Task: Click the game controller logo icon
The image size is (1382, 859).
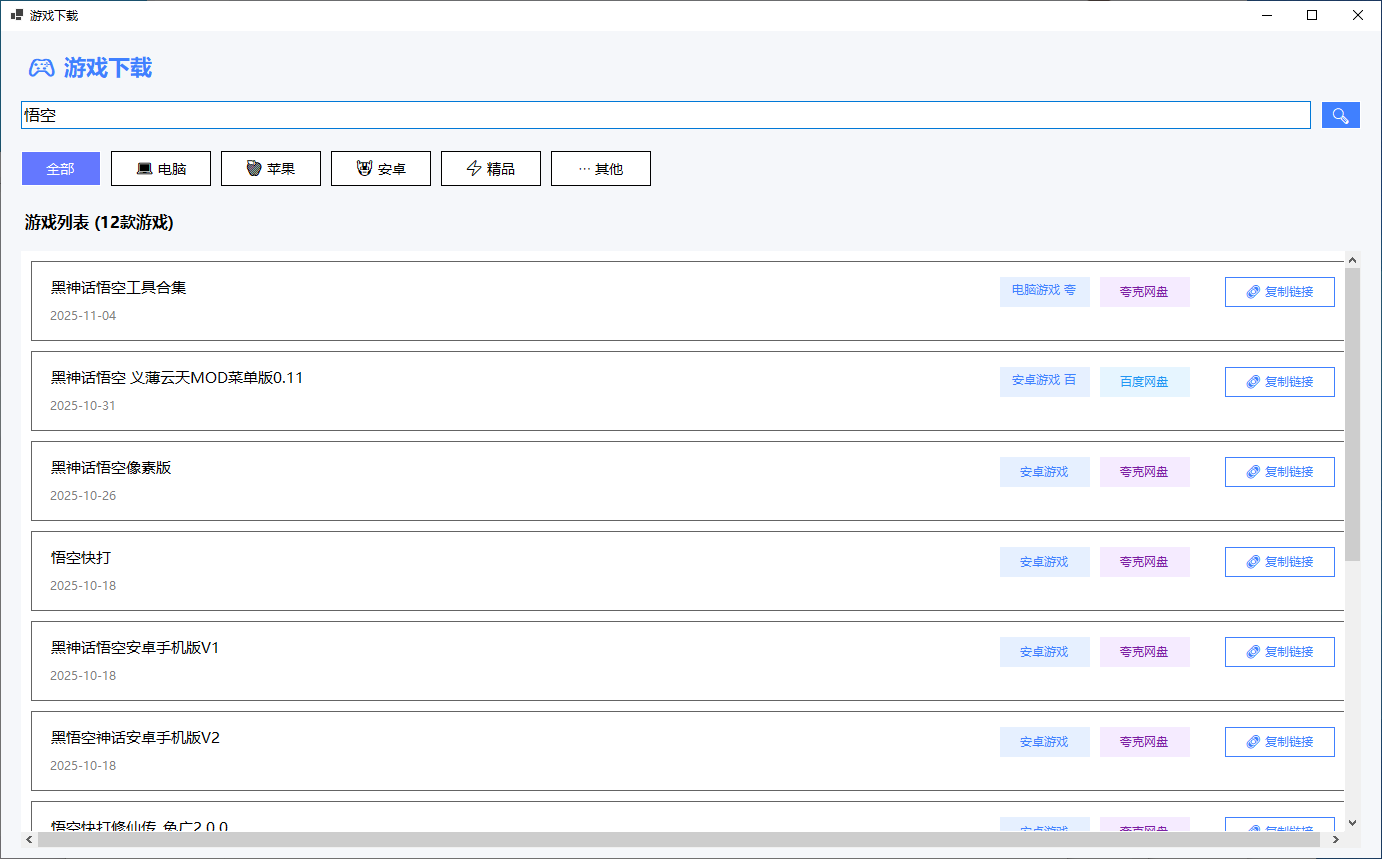Action: coord(41,68)
